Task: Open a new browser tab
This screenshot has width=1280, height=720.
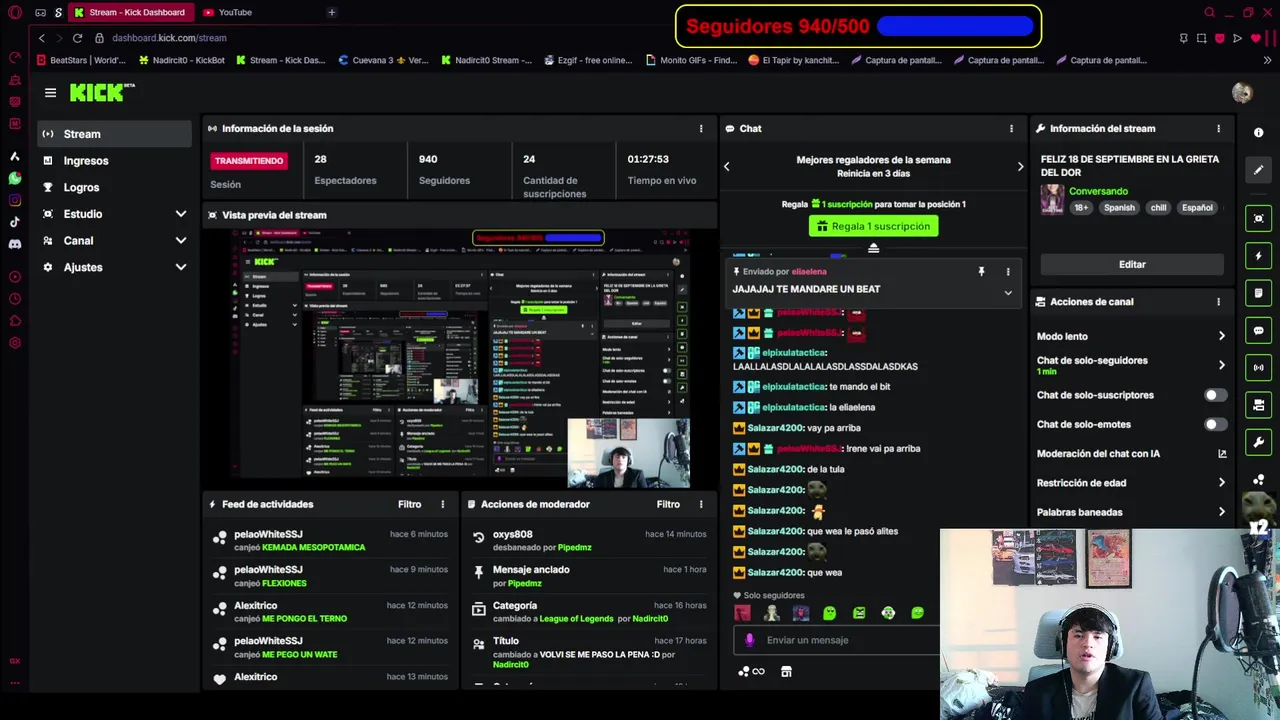Action: point(331,12)
